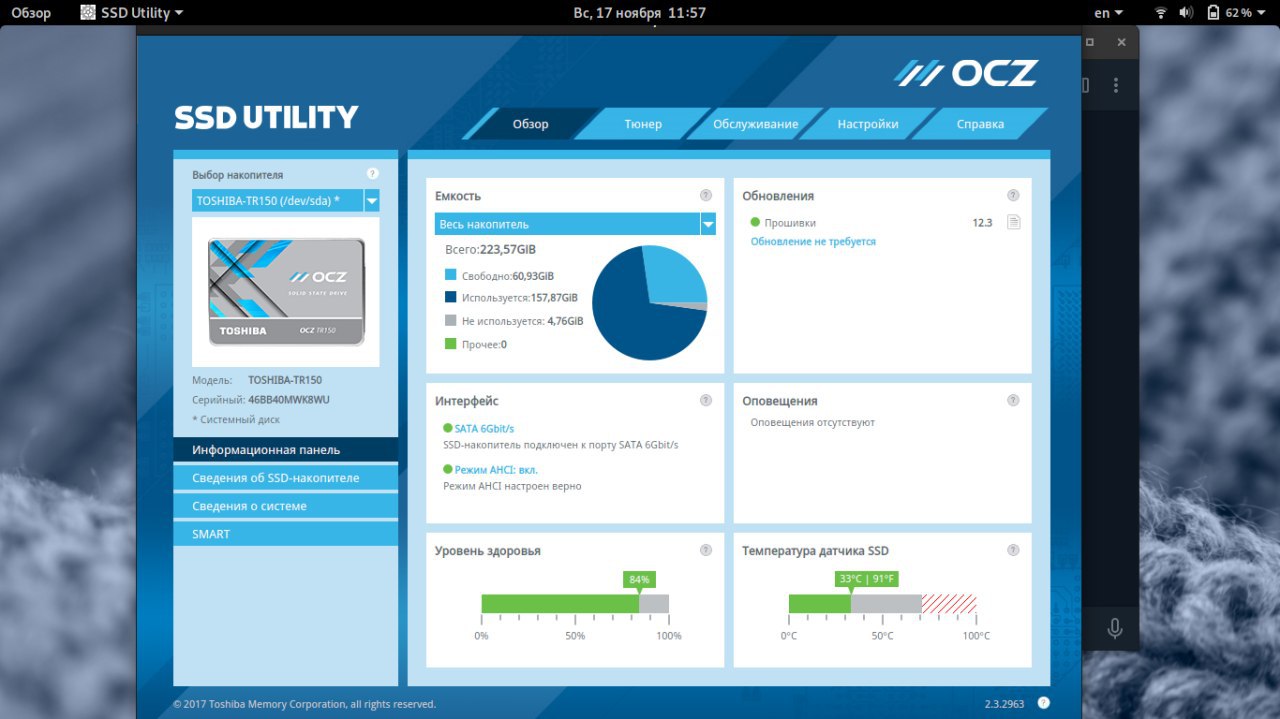Switch to the Справка tab
The width and height of the screenshot is (1280, 719).
click(x=980, y=124)
